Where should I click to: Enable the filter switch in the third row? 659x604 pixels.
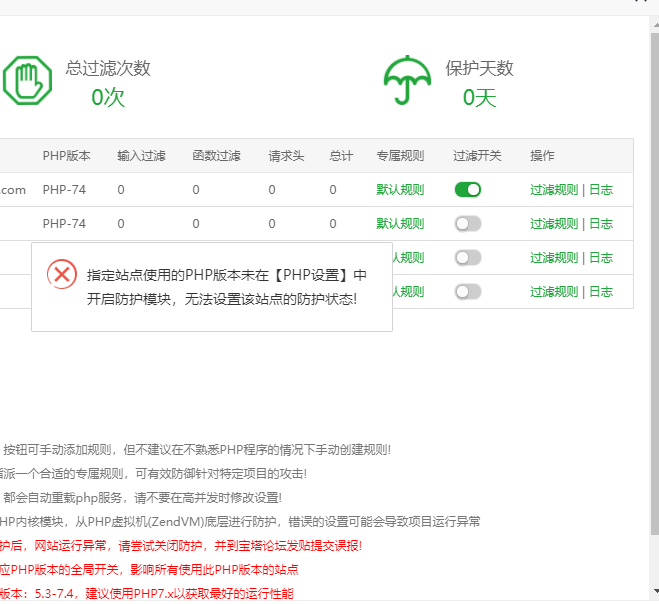point(468,258)
